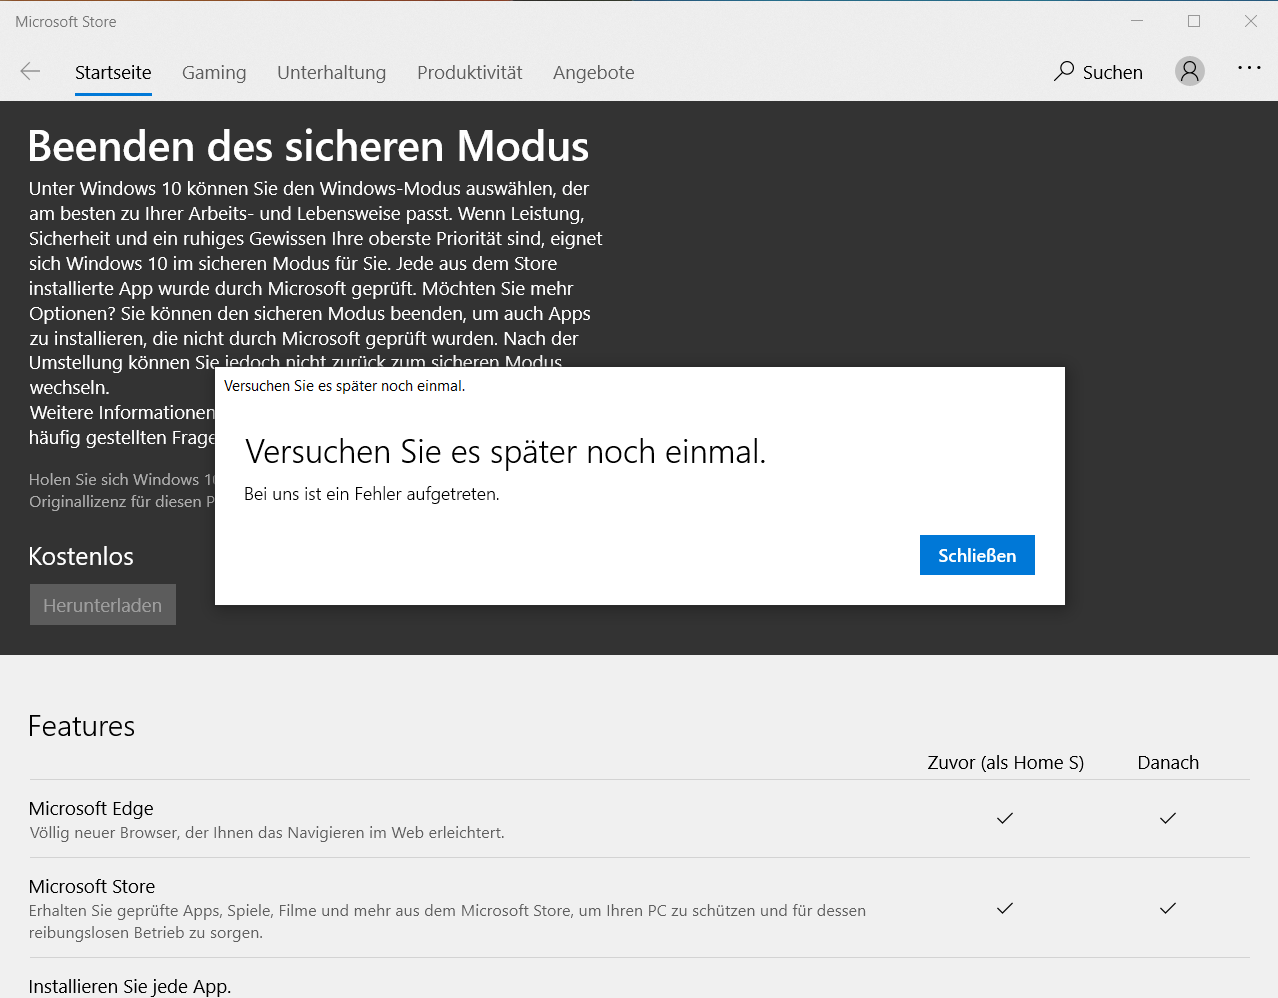Click the 'Beenden des sicheren Modus' title
The width and height of the screenshot is (1278, 998).
tap(308, 146)
